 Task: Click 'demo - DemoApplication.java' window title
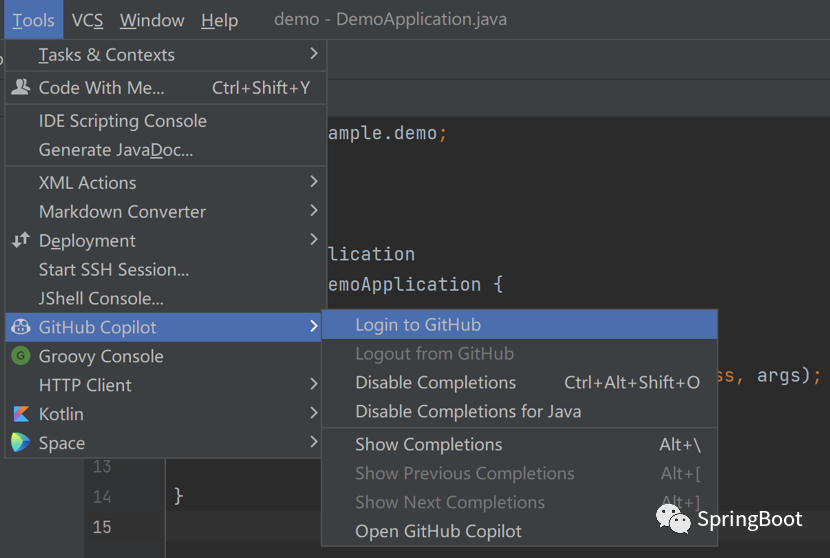390,19
